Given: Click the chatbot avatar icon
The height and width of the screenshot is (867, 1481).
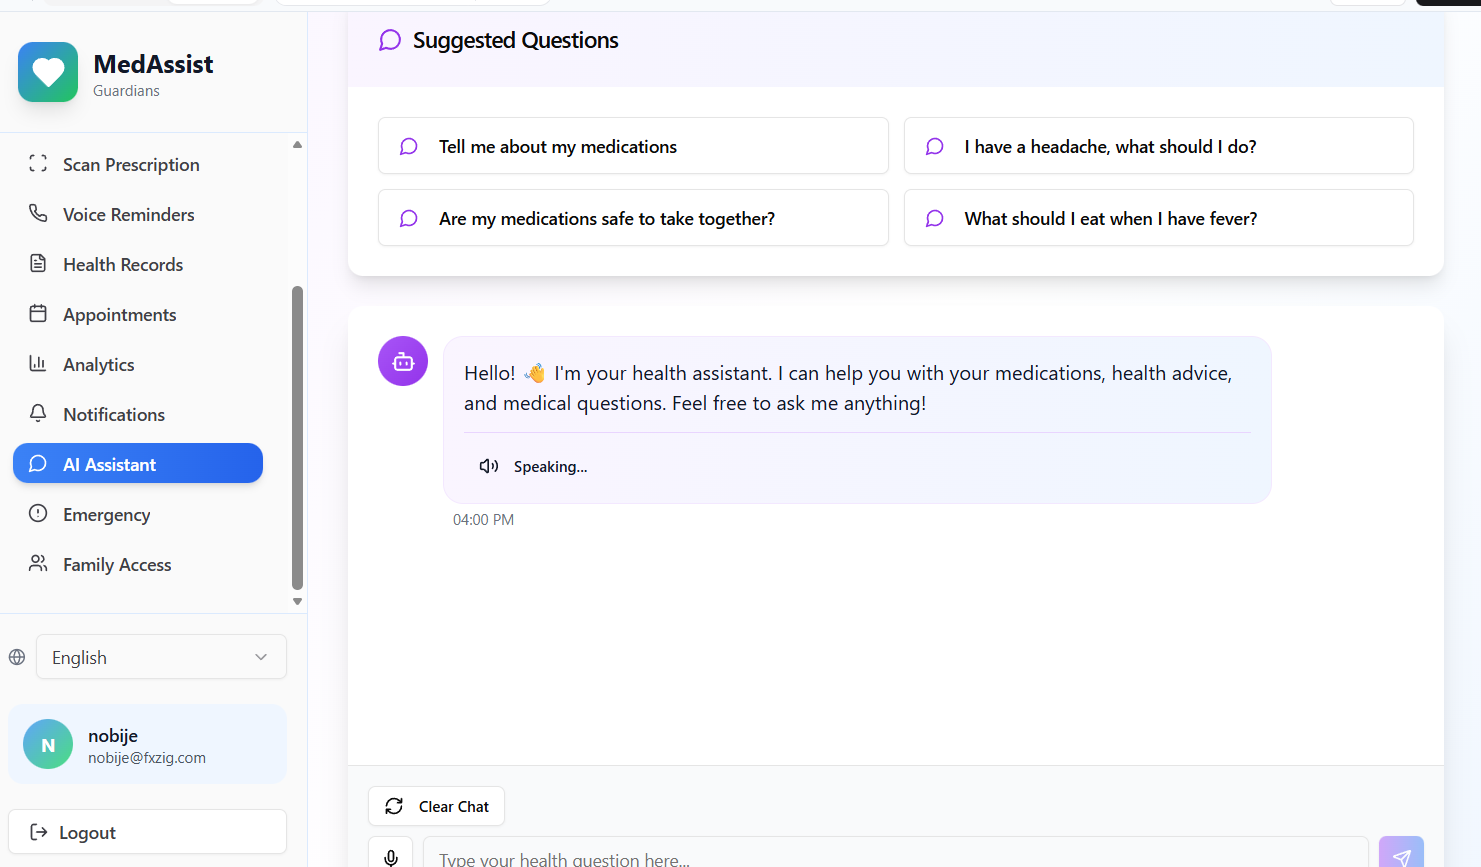Looking at the screenshot, I should point(403,361).
